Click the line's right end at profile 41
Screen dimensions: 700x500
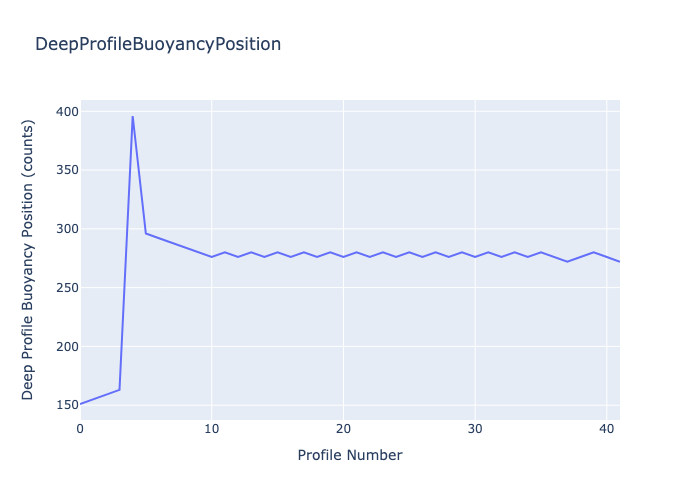pos(619,261)
